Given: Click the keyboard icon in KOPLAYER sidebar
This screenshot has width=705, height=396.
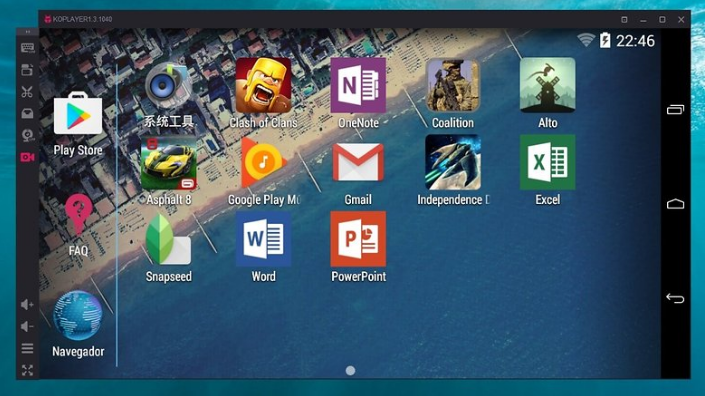Looking at the screenshot, I should tap(27, 48).
